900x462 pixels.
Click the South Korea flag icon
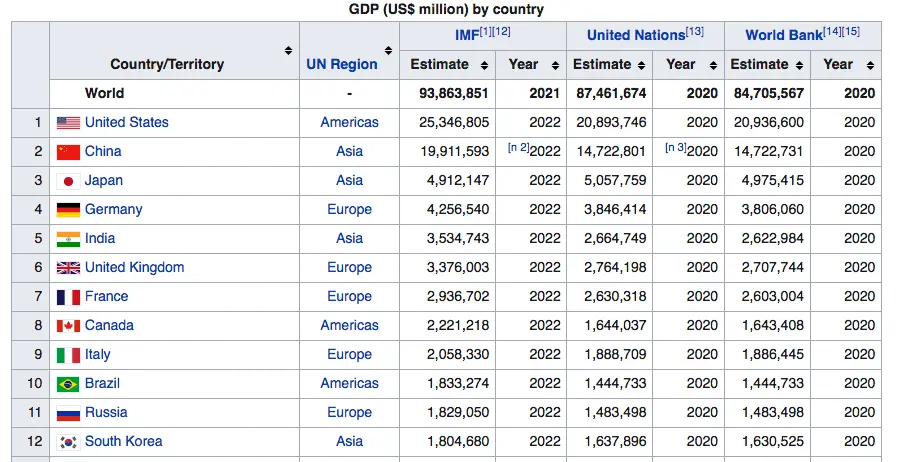(68, 442)
